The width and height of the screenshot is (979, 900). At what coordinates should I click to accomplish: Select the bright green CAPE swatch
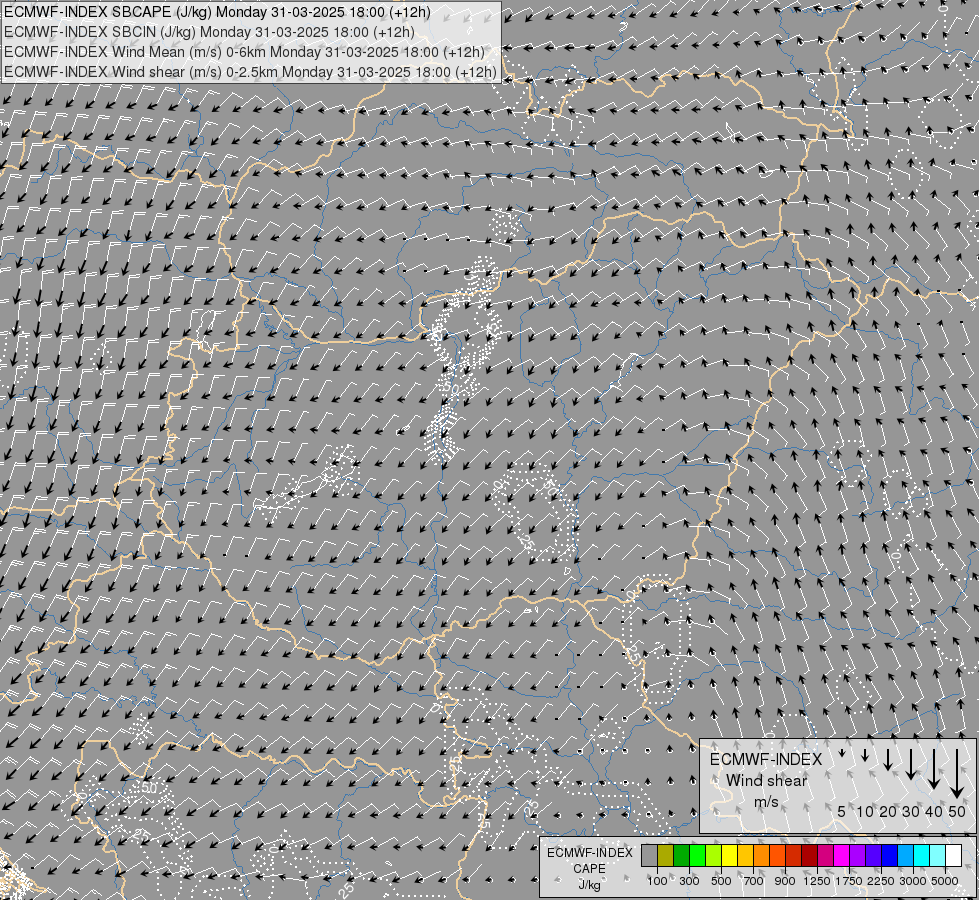click(x=697, y=856)
